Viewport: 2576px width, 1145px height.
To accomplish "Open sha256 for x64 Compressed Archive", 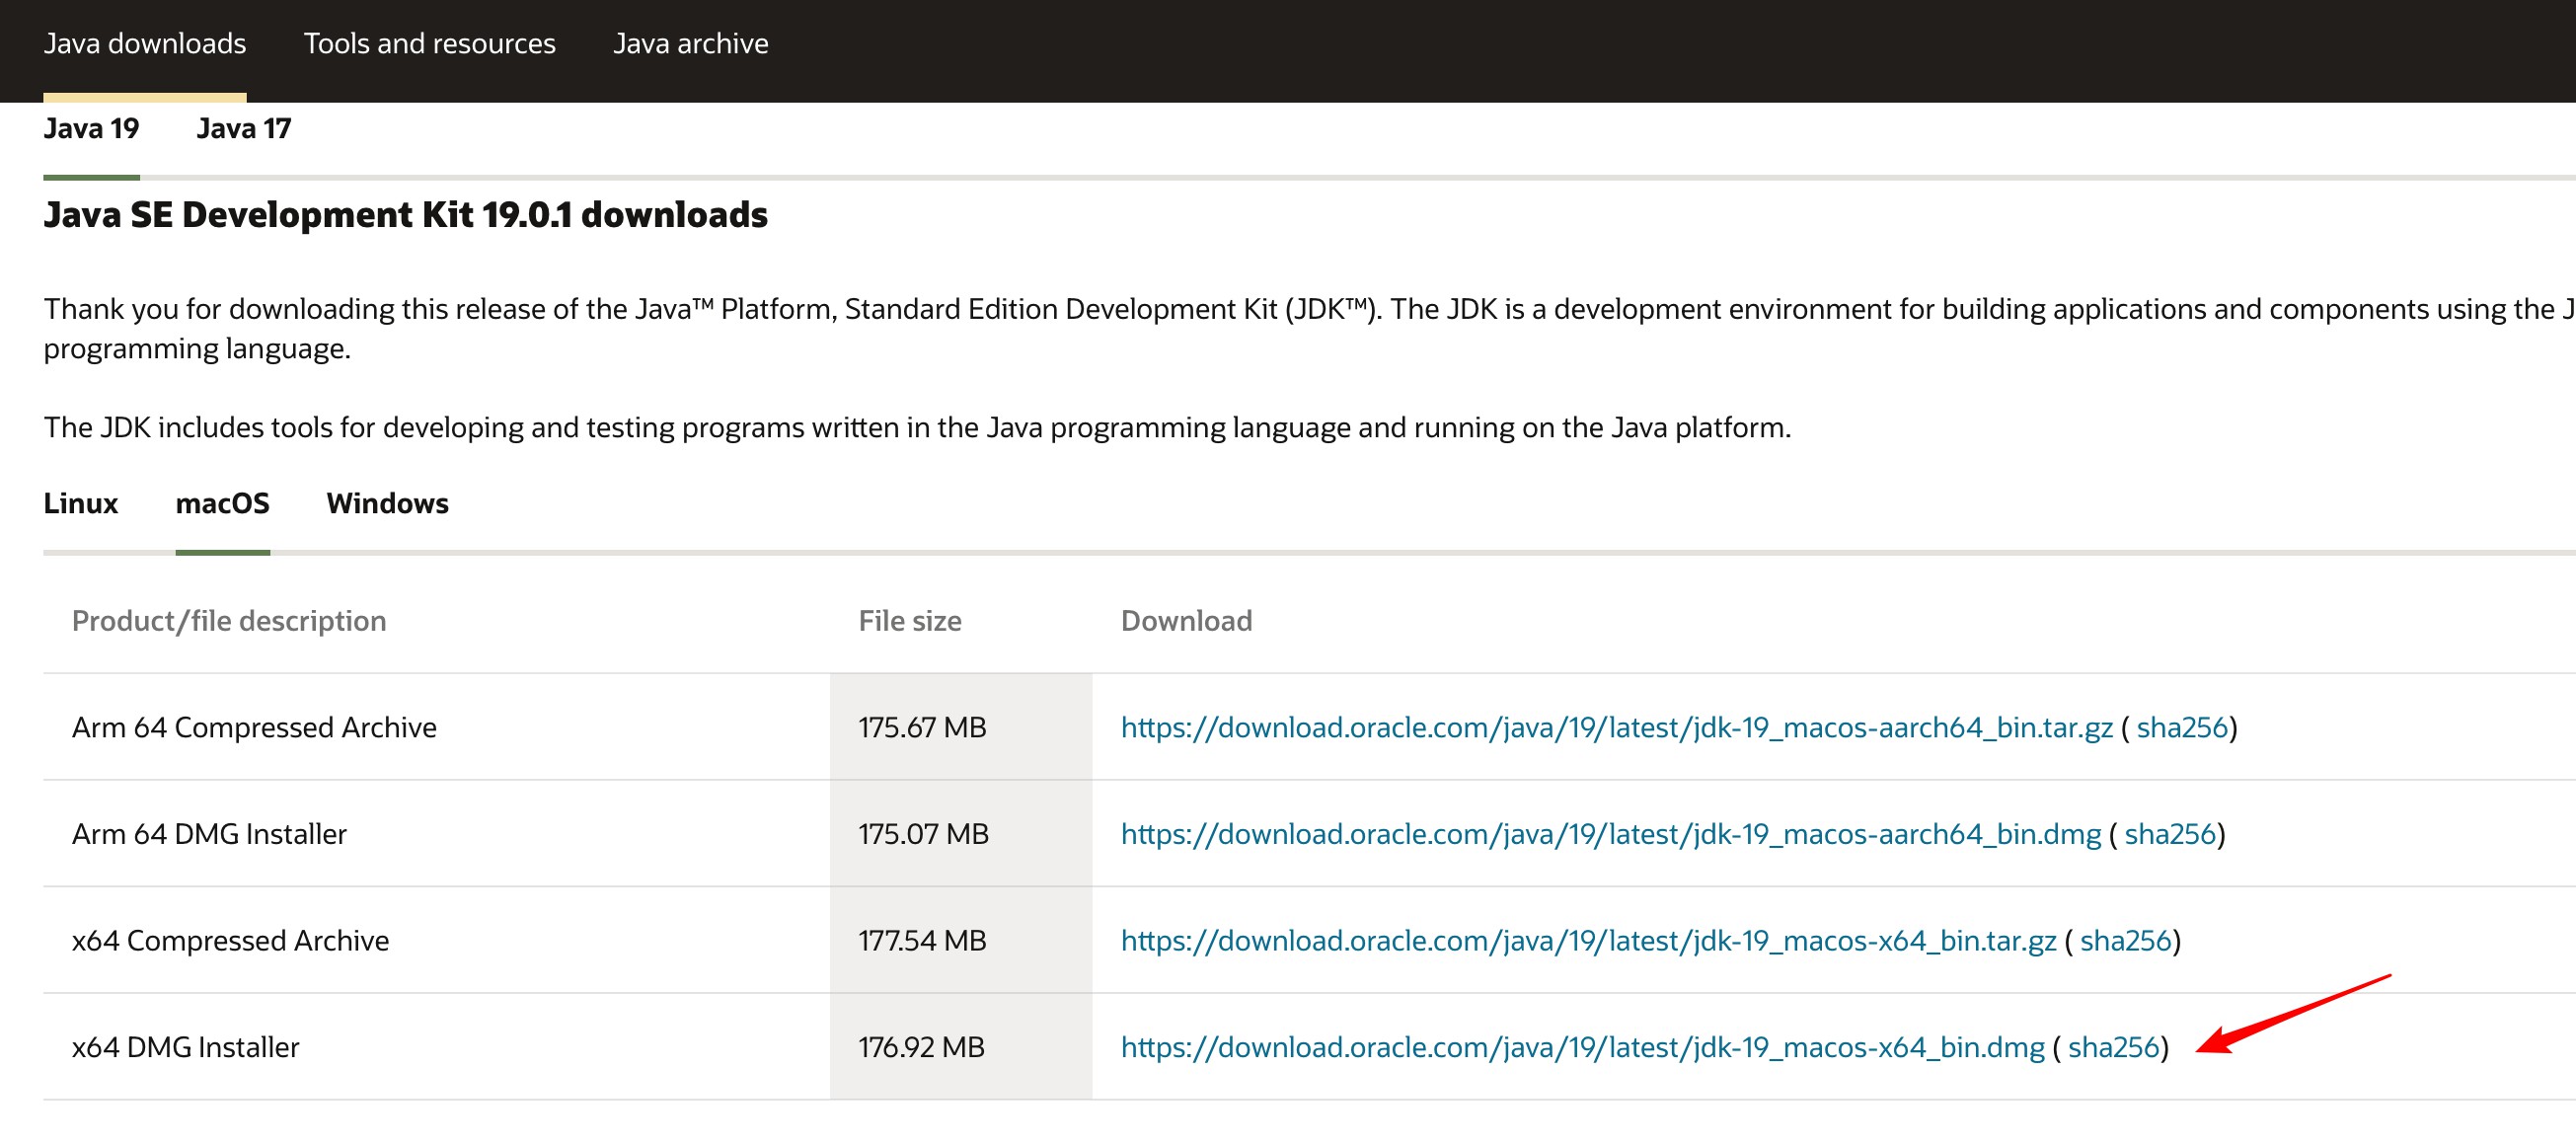I will 2126,942.
